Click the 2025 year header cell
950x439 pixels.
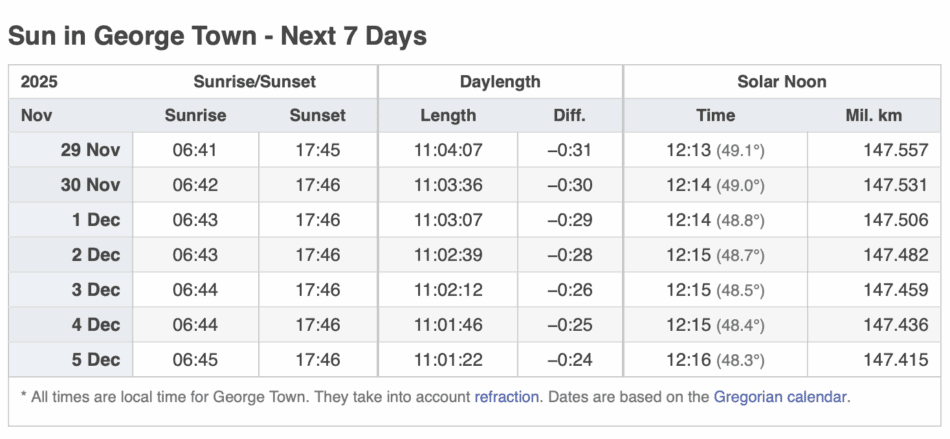pyautogui.click(x=39, y=82)
